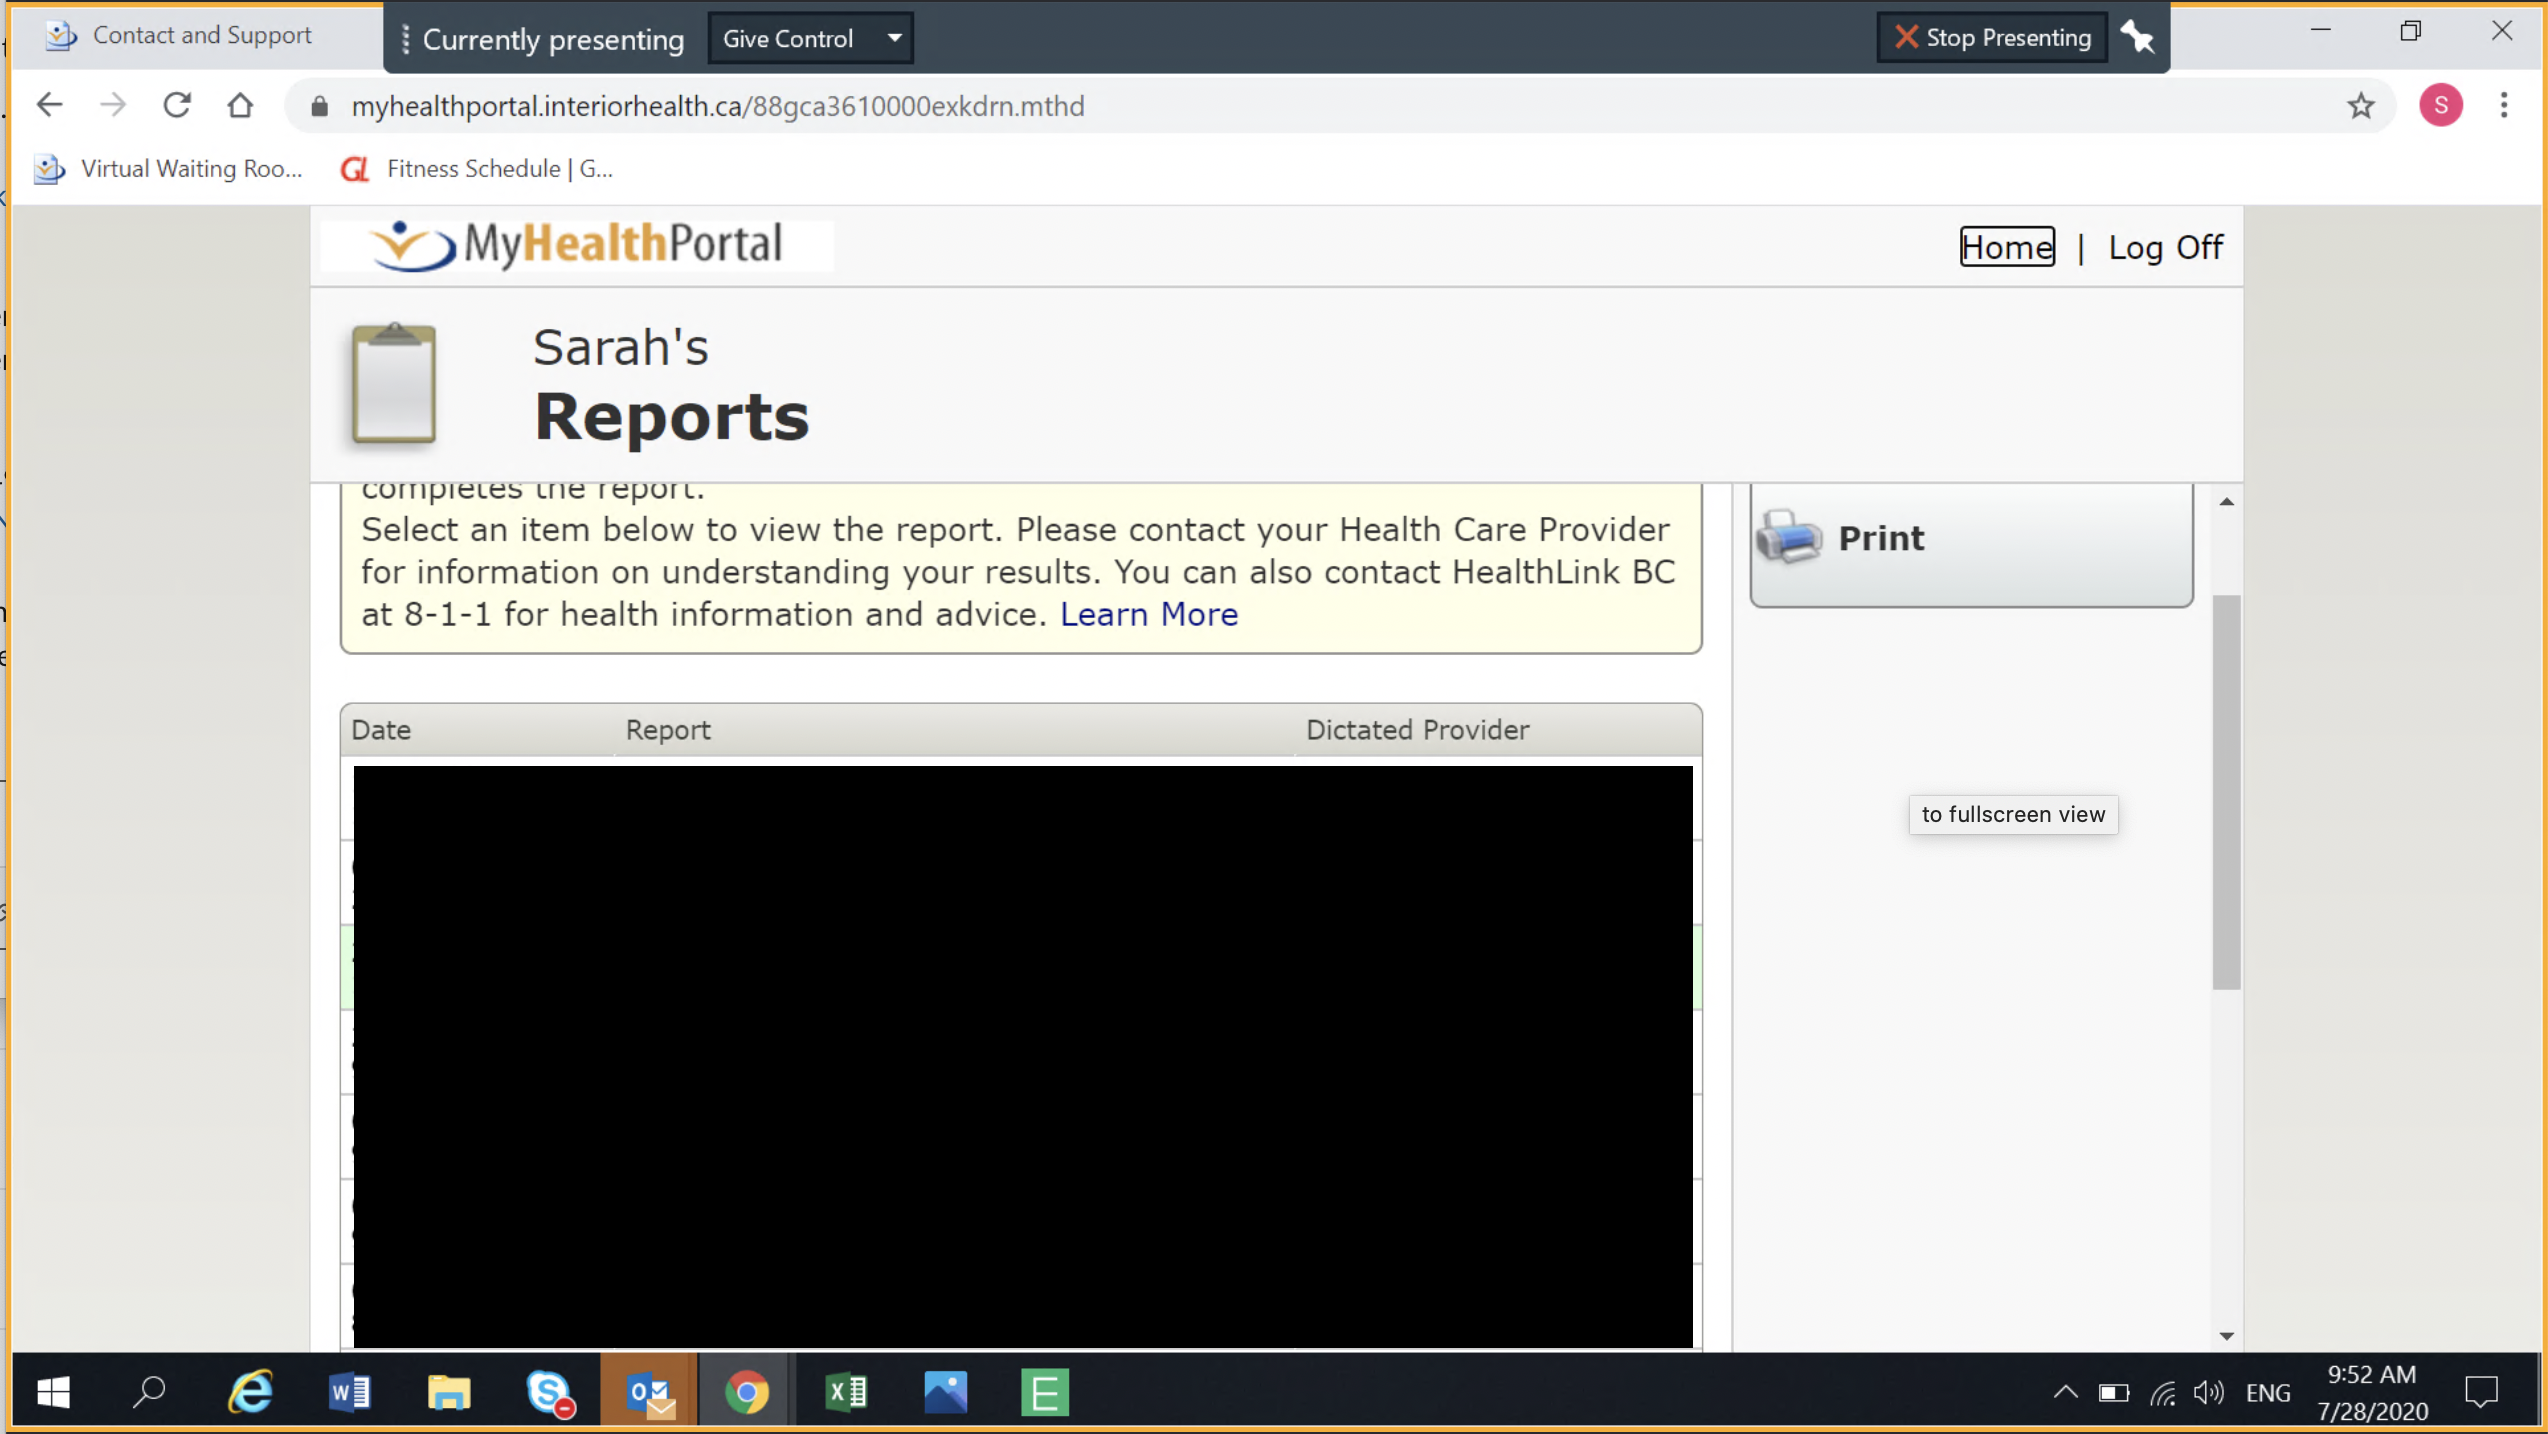Open the Learn More link
Image resolution: width=2548 pixels, height=1434 pixels.
(x=1148, y=614)
